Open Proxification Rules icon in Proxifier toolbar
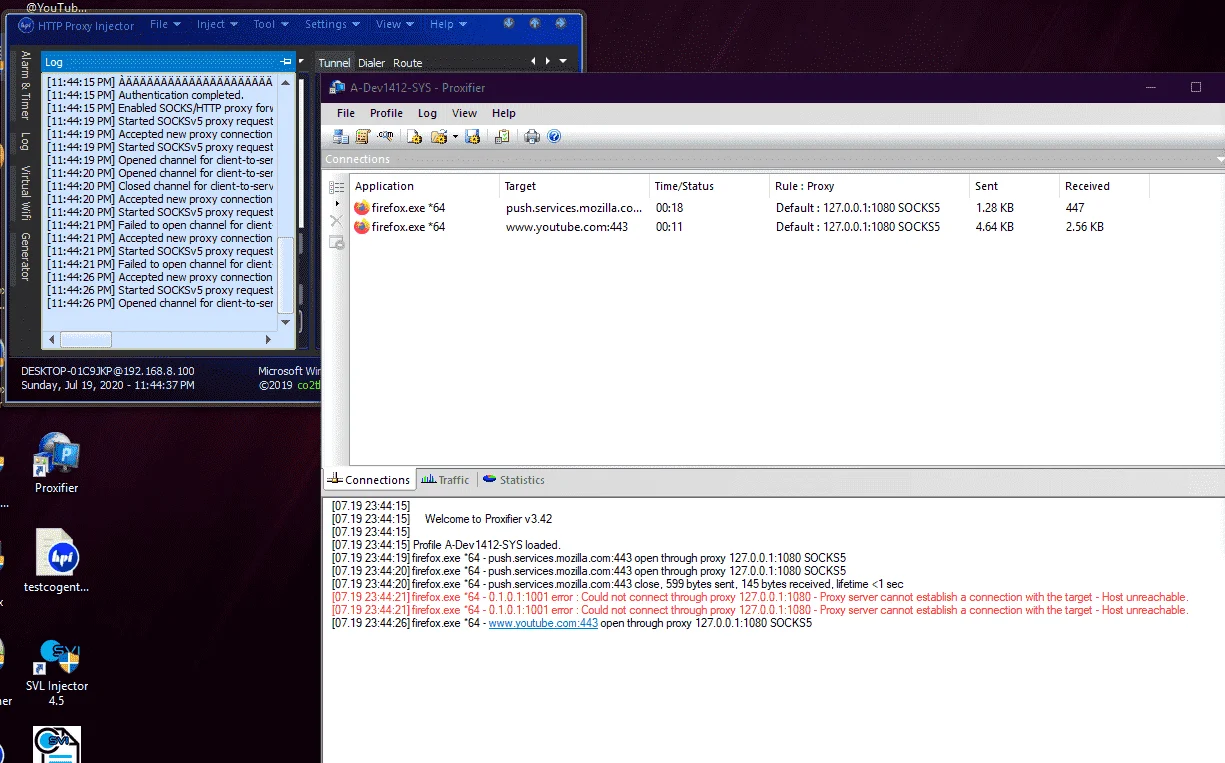This screenshot has height=763, width=1225. pos(363,136)
